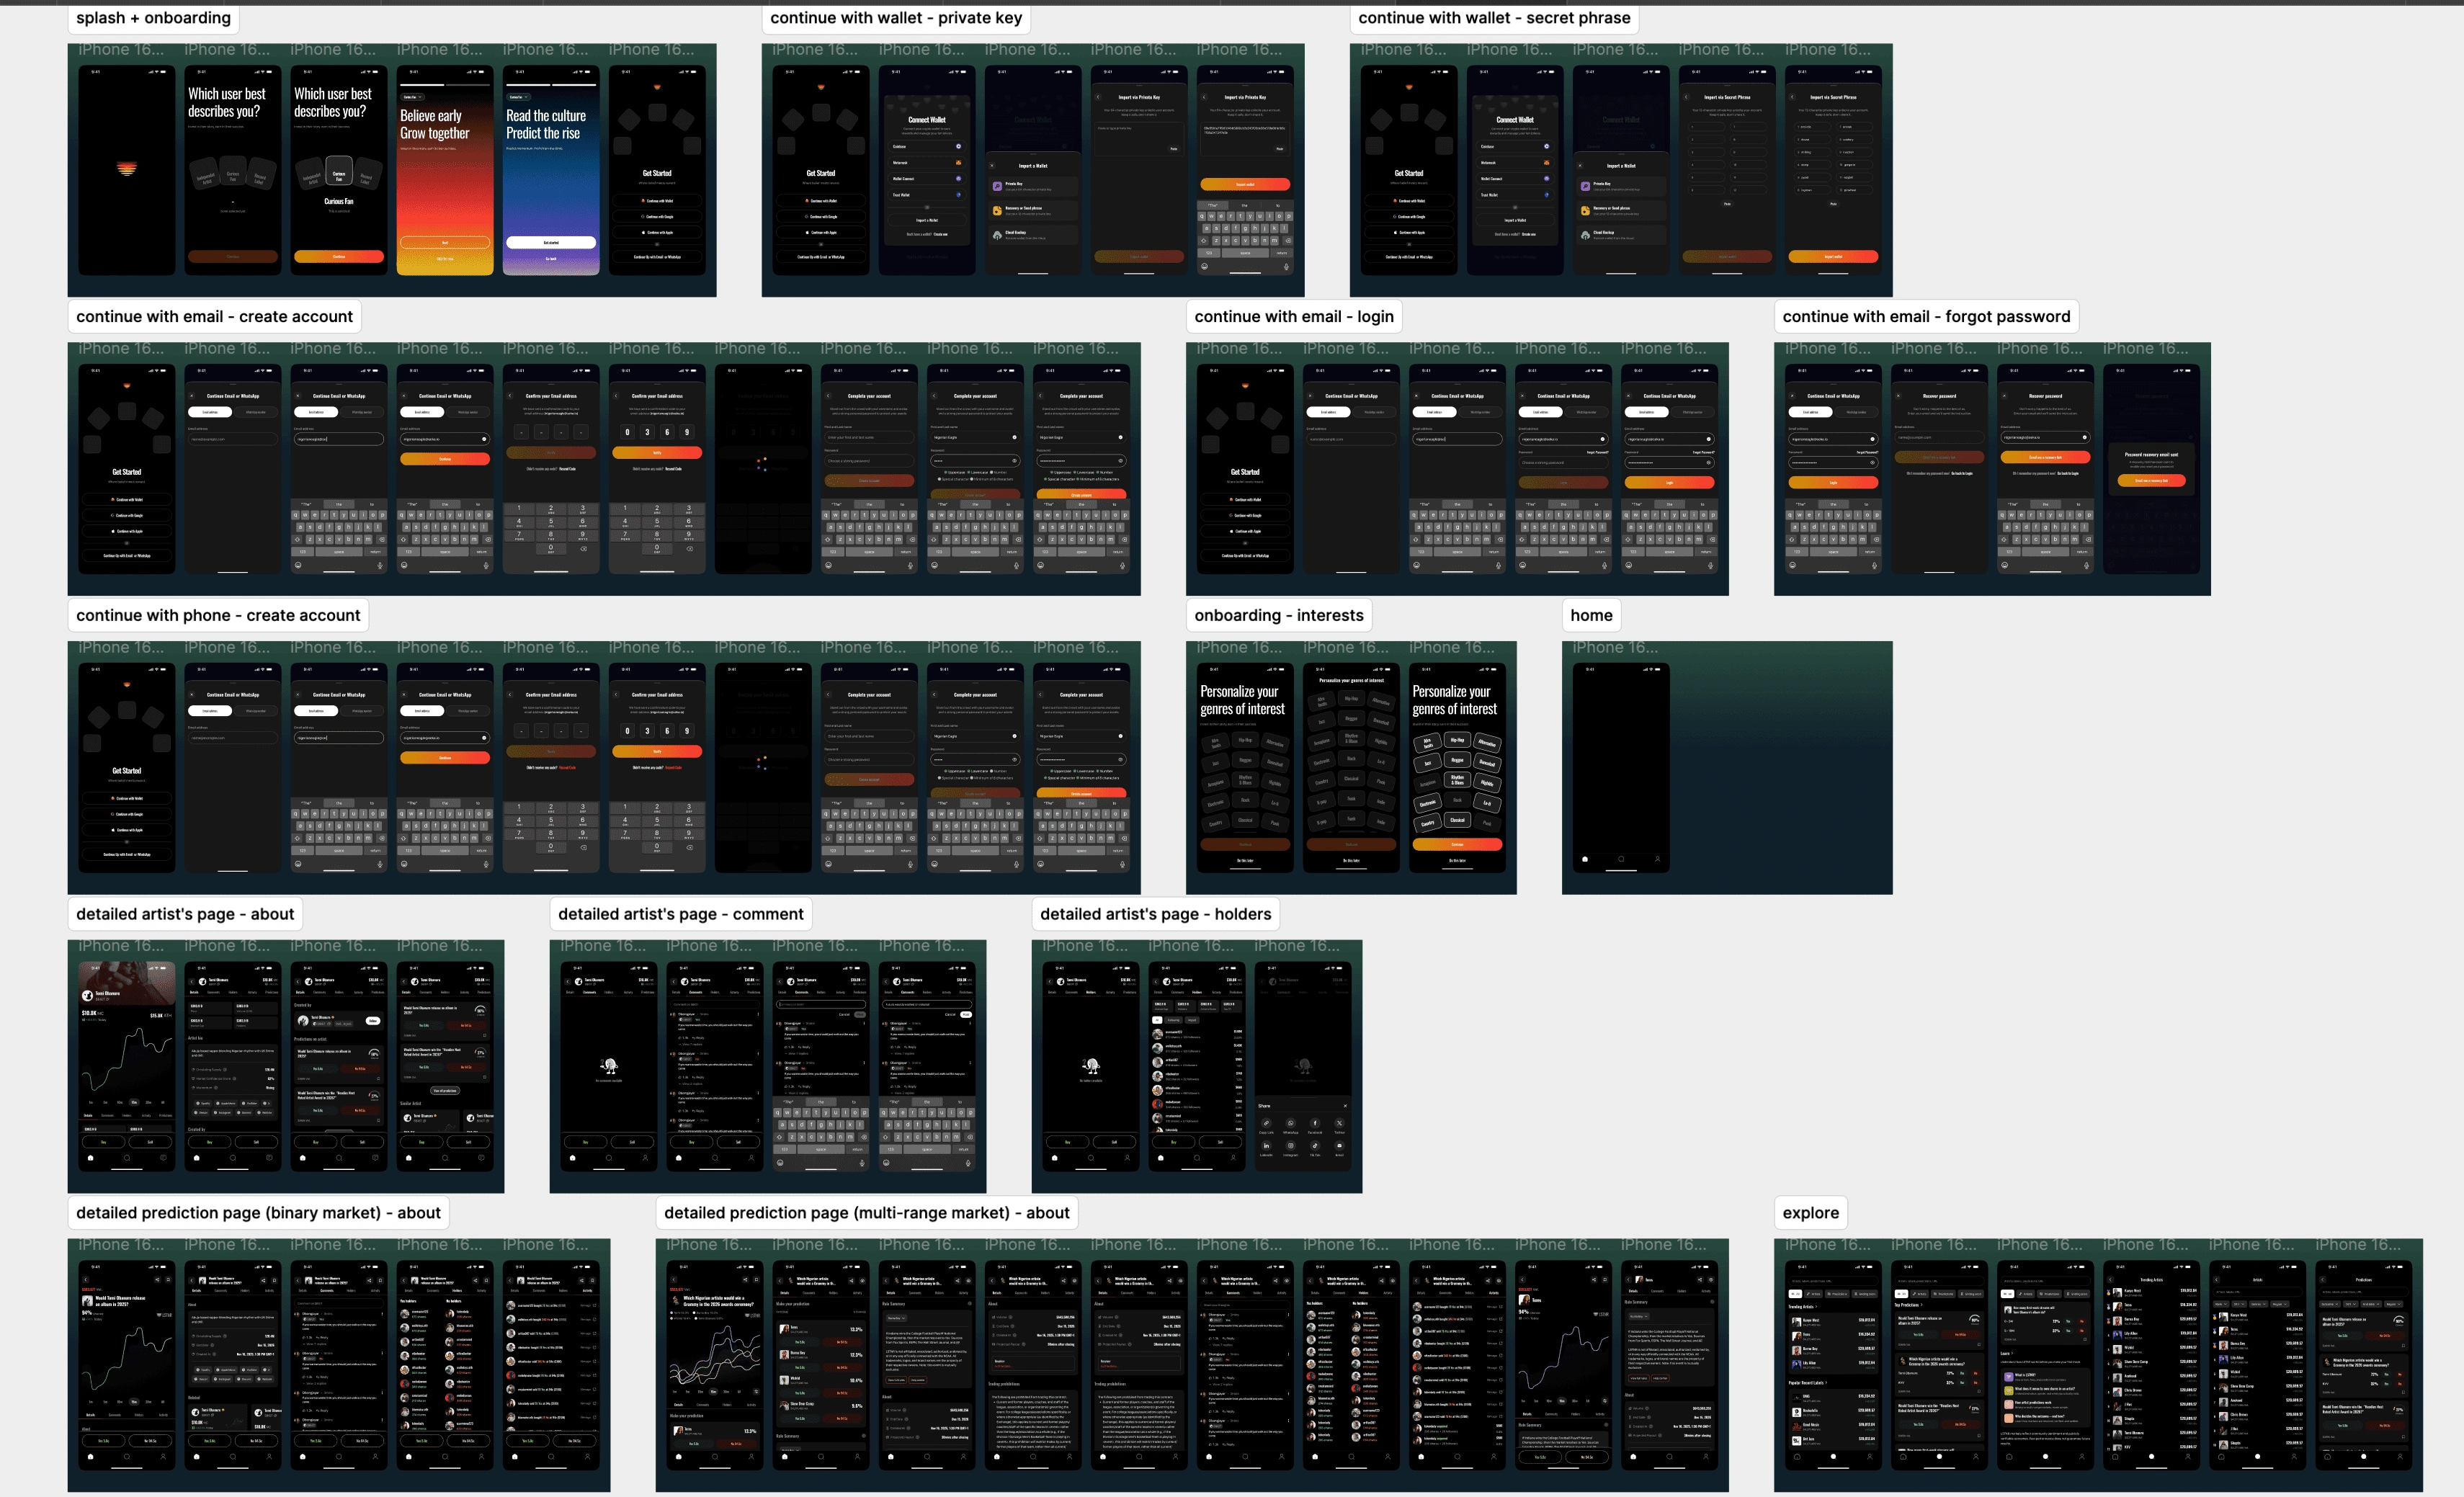Image resolution: width=2464 pixels, height=1497 pixels.
Task: Tap the TikTok share icon
Action: pos(1316,1146)
